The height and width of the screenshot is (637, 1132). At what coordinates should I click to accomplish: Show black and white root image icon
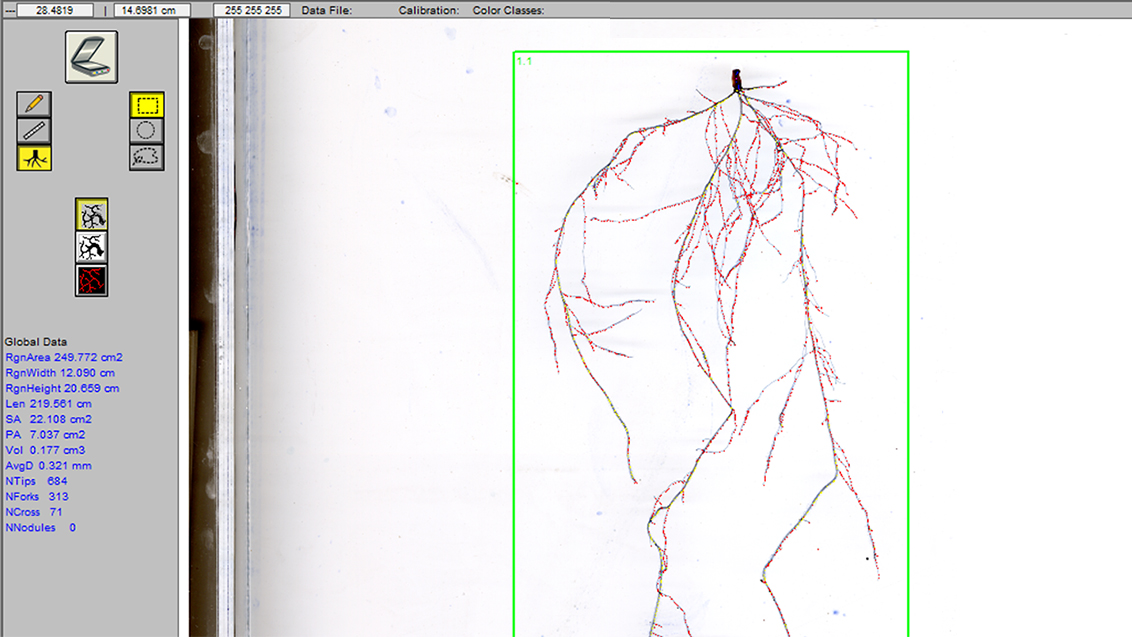[x=92, y=247]
